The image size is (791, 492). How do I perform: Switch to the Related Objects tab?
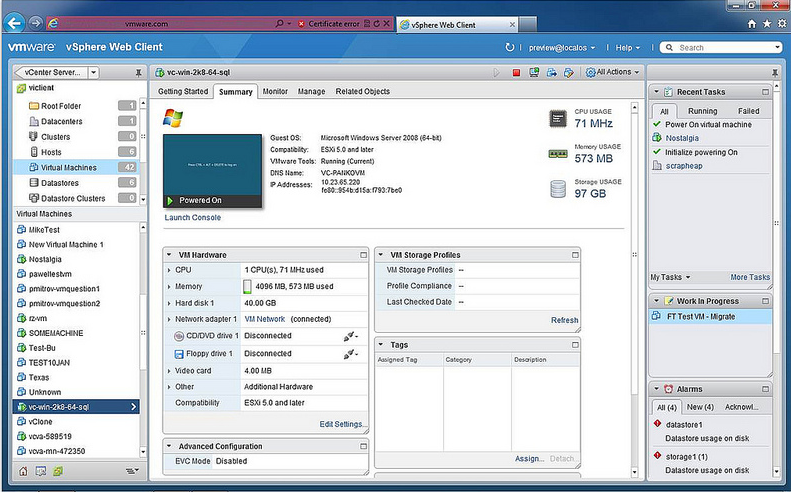pos(363,92)
